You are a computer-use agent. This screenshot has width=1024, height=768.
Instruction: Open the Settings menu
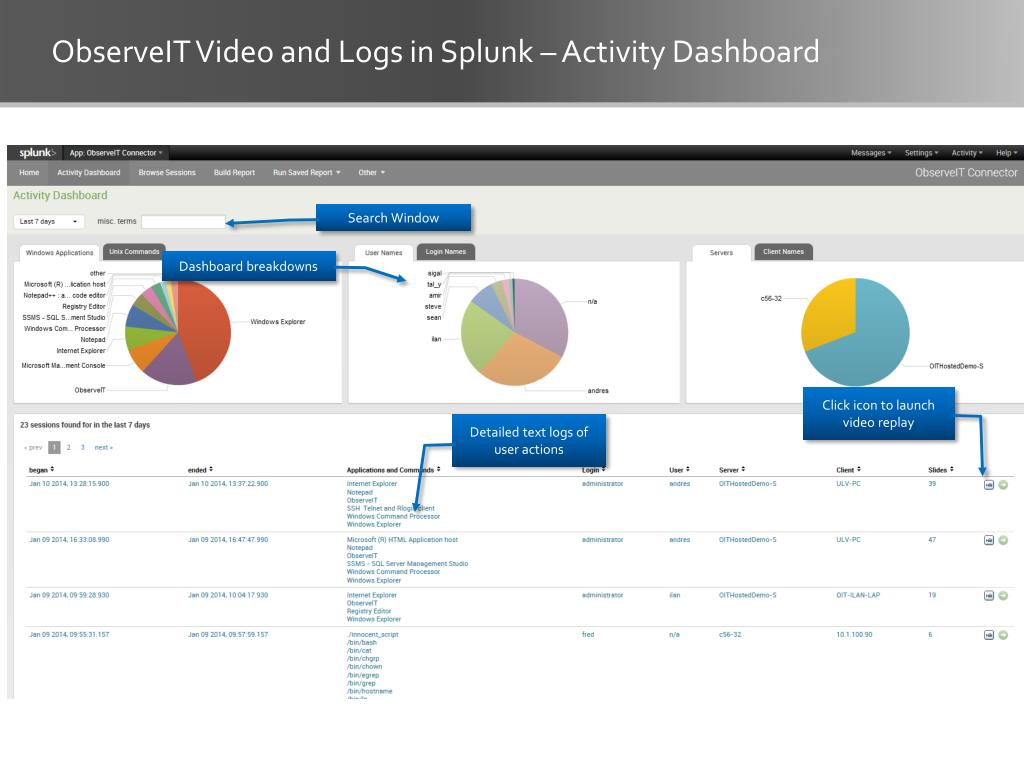(921, 153)
